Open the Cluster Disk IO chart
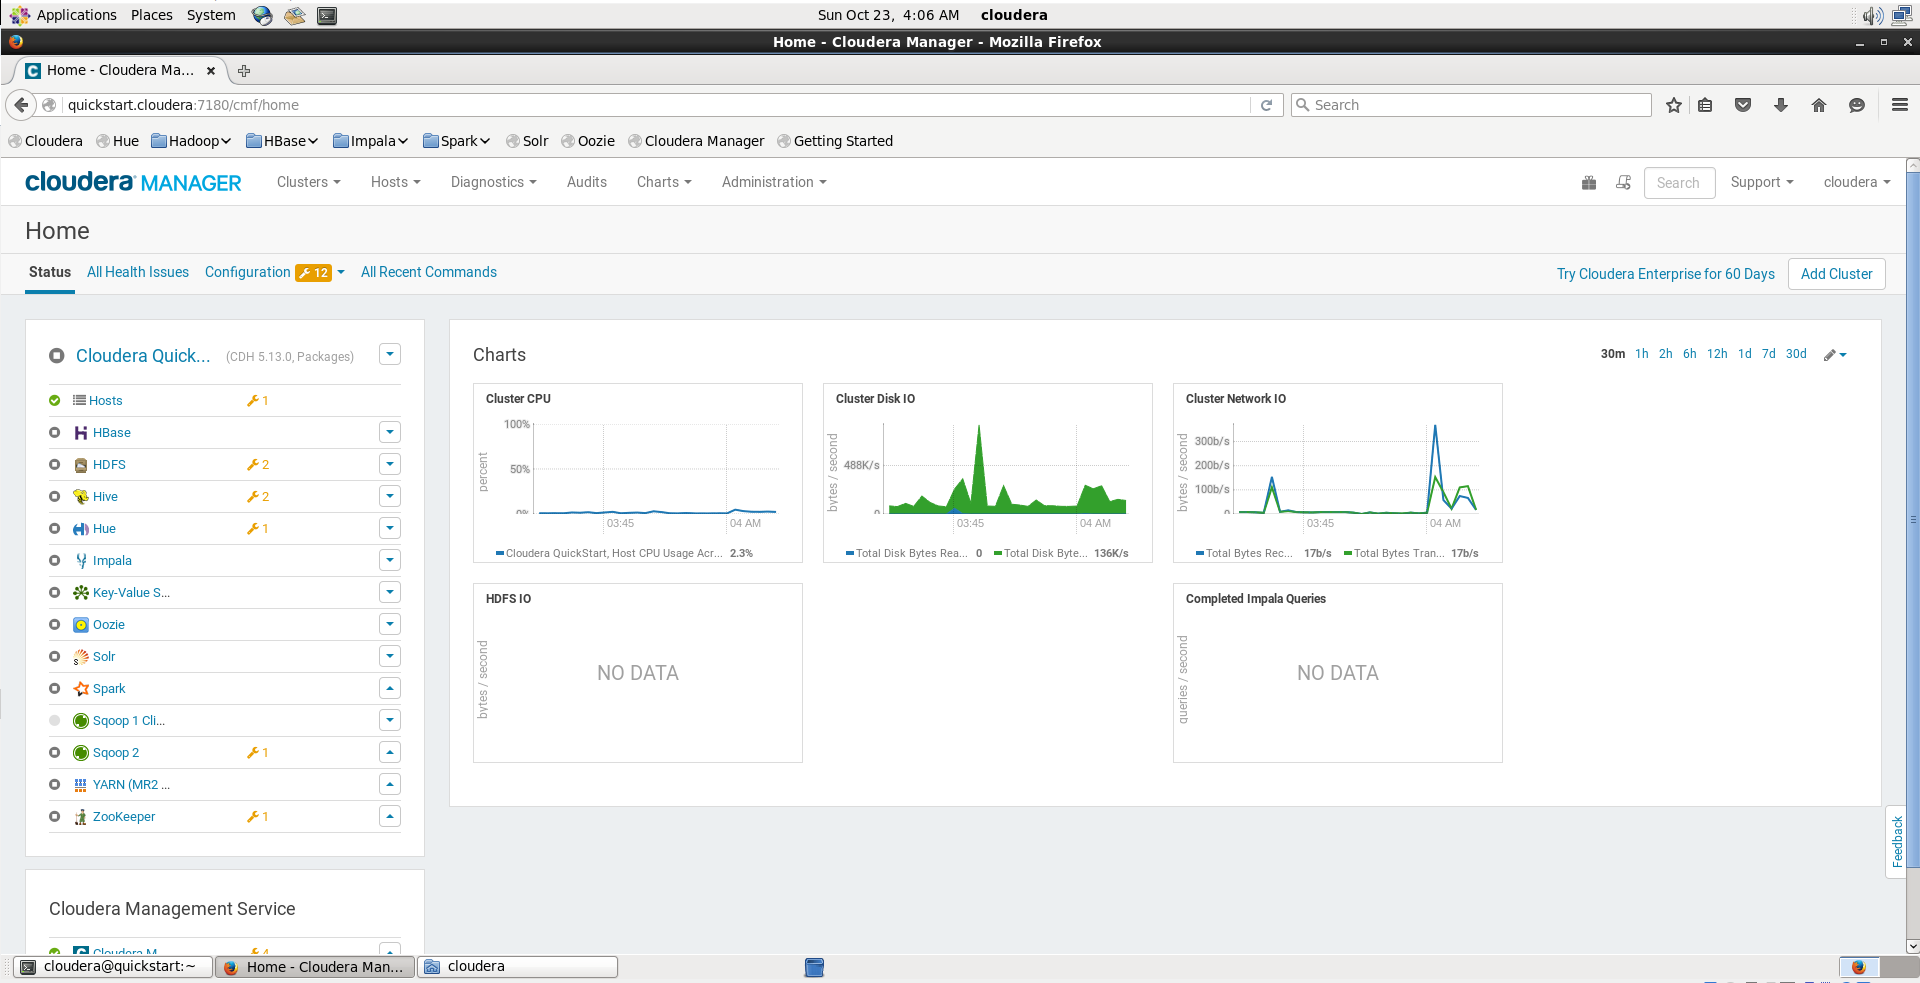The height and width of the screenshot is (983, 1920). [988, 473]
